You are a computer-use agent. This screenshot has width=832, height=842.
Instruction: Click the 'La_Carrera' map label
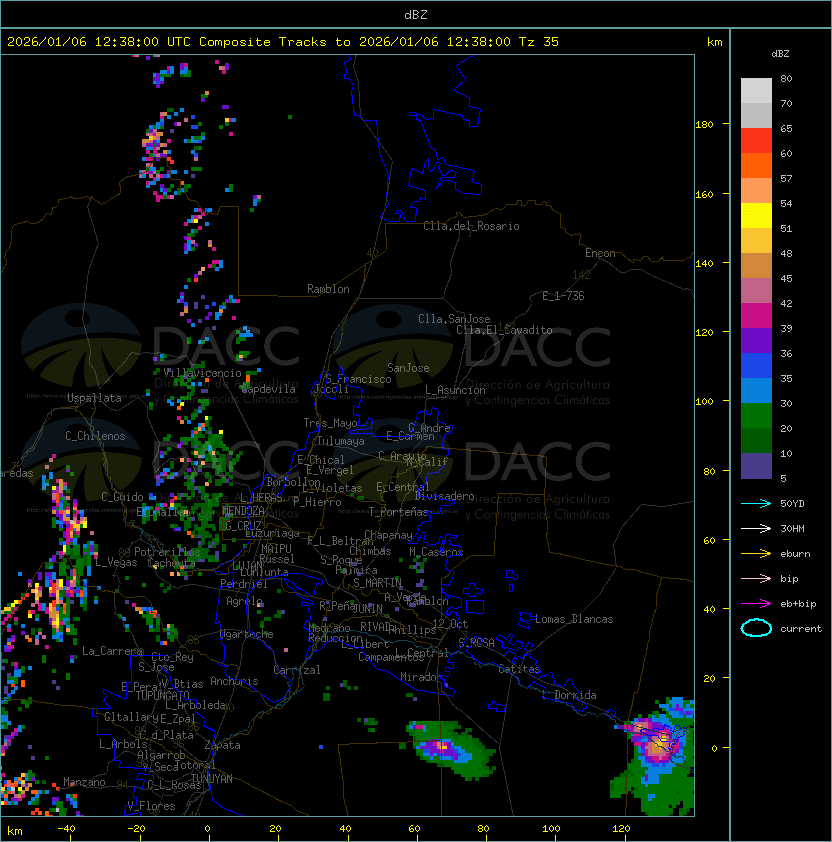pos(112,651)
